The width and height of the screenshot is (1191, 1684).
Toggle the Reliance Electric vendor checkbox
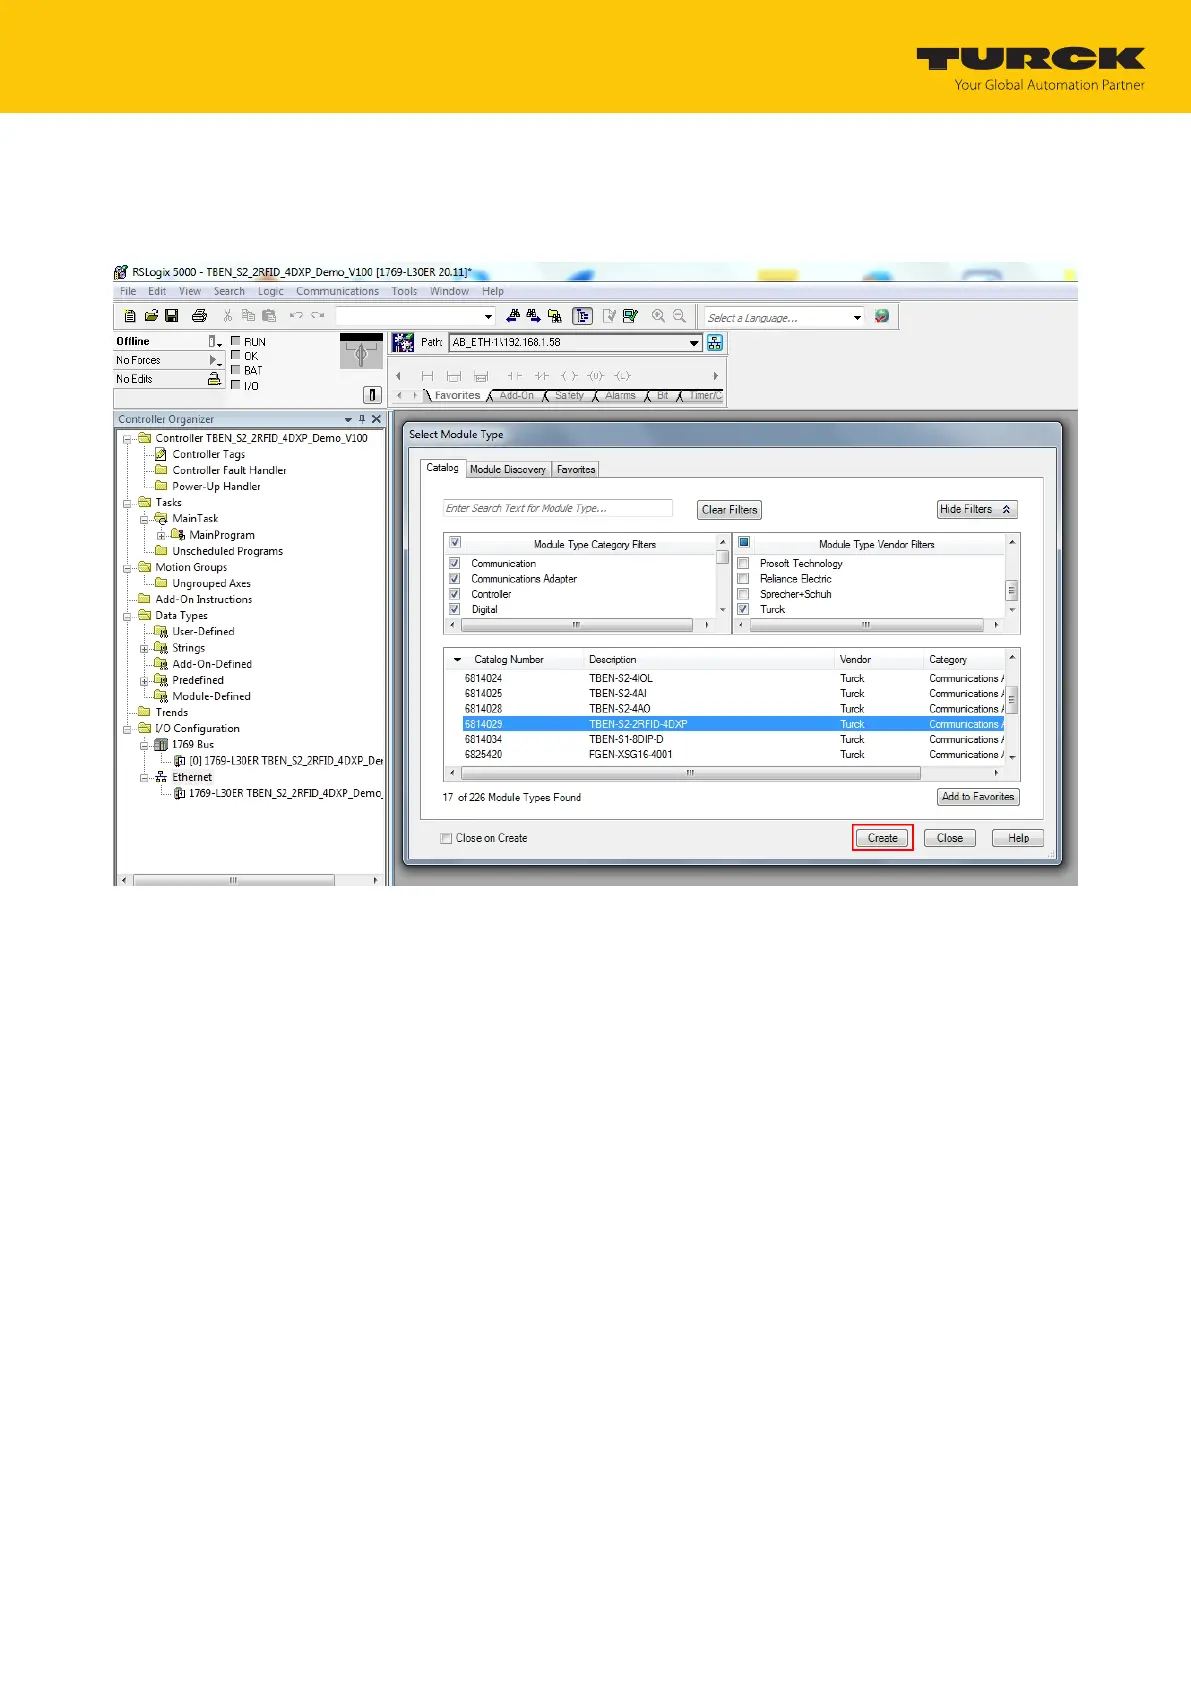click(743, 578)
